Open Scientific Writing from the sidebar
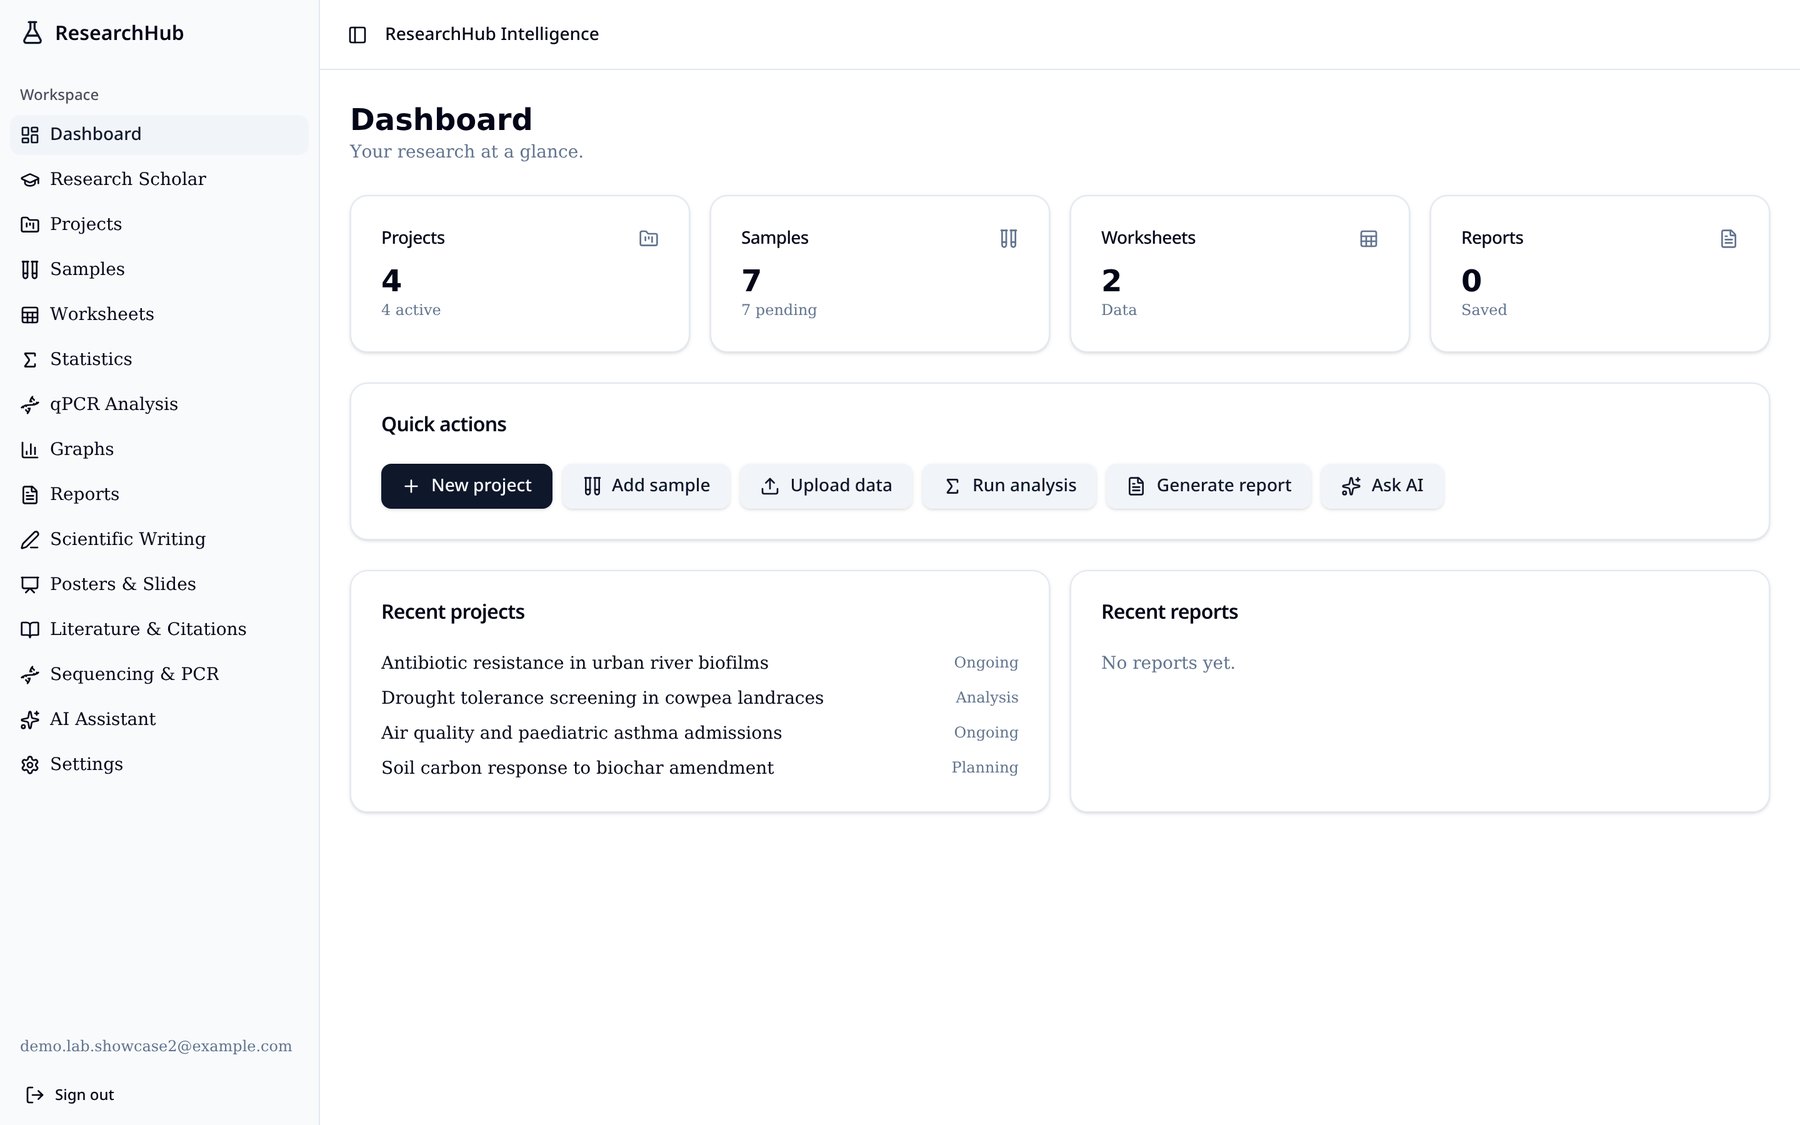Screen dimensions: 1800x1125 tap(159, 539)
